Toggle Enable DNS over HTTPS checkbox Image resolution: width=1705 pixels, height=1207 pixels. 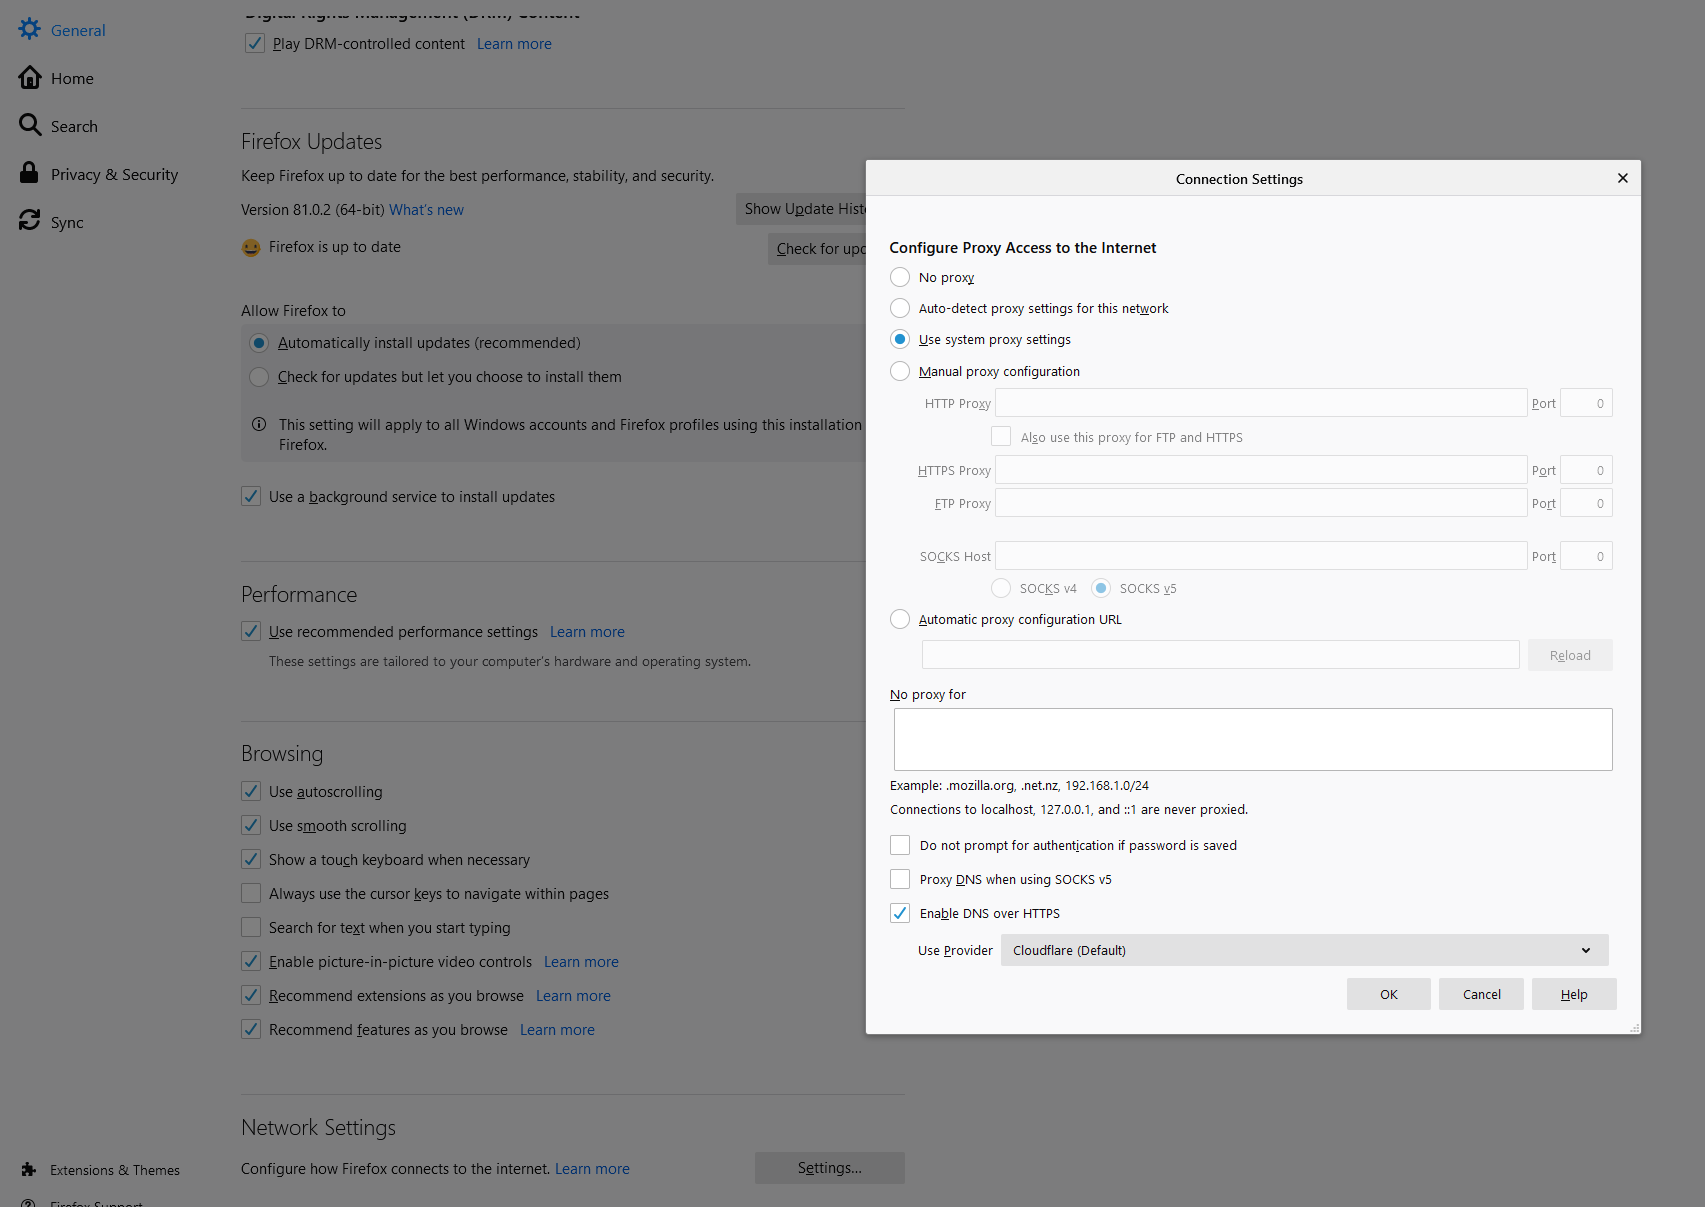(x=900, y=913)
